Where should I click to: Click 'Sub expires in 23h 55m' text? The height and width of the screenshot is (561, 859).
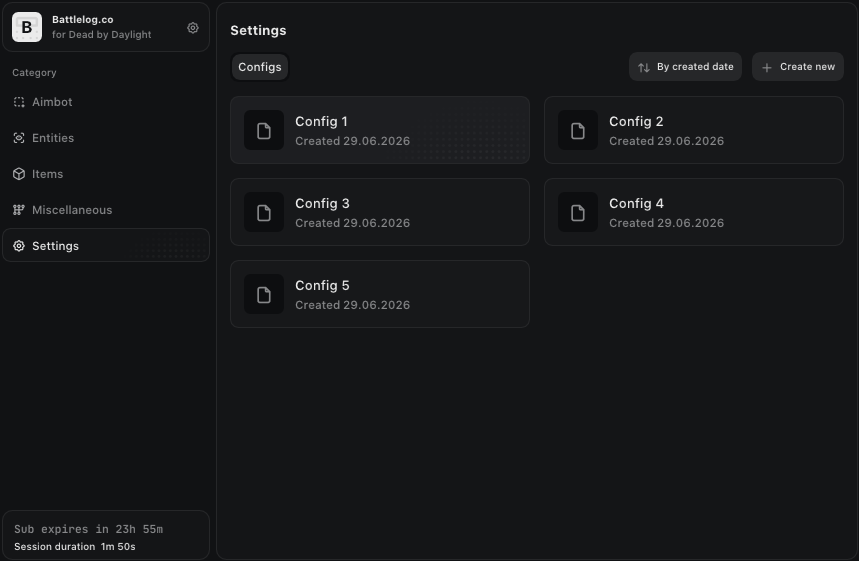tap(88, 529)
